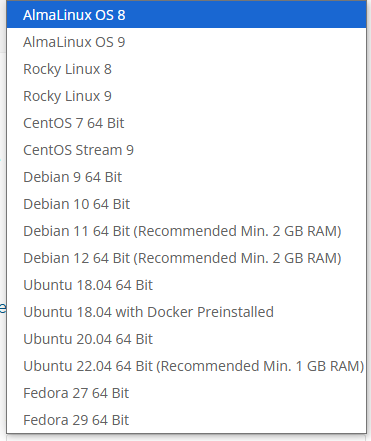Choose Debian 12 64 Bit option

[186, 258]
